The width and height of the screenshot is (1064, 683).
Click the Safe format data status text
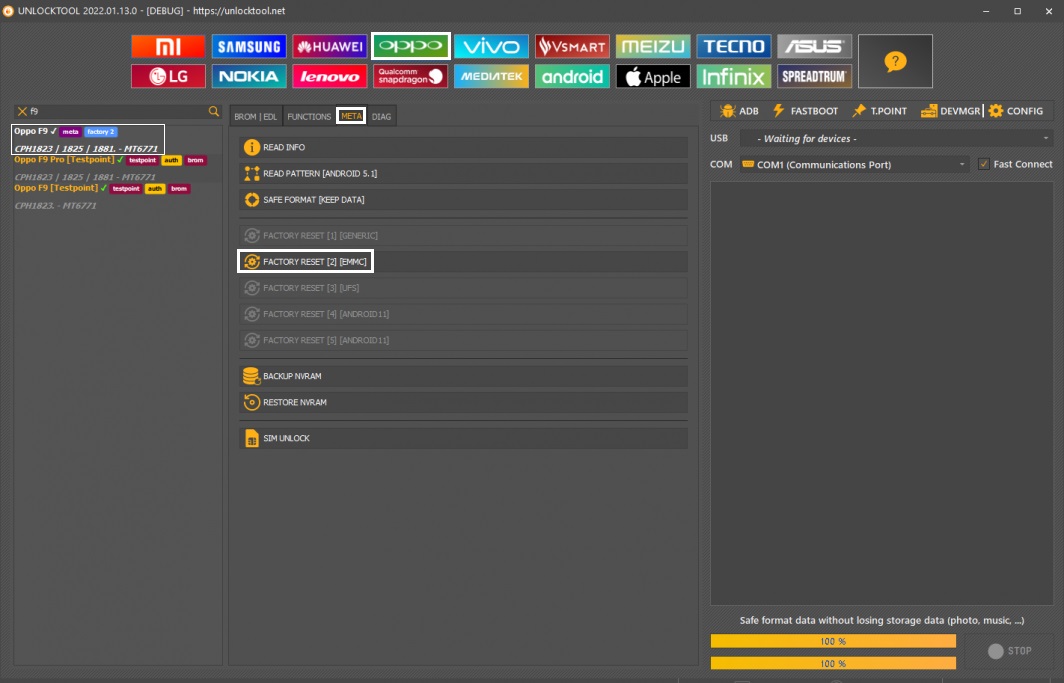(881, 620)
